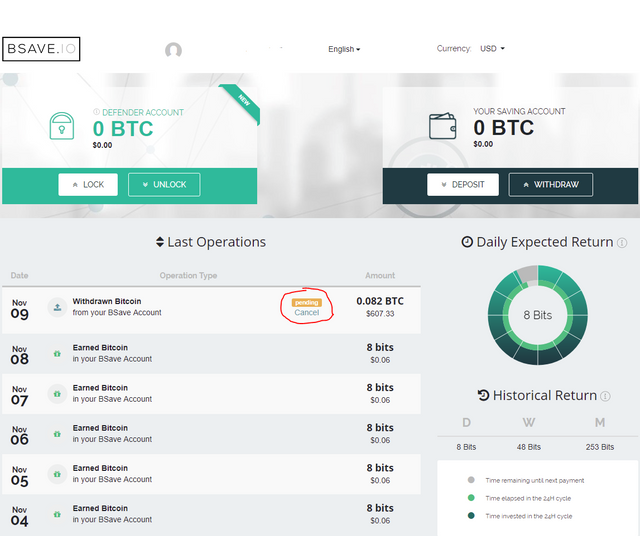
Task: Click the $607.33 amount value
Action: click(380, 314)
